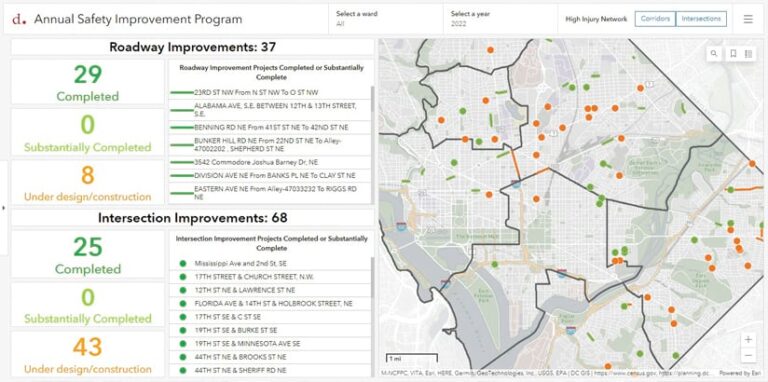Click the 'Intersection Improvements: 68' heading
Viewport: 768px width, 382px height.
pos(192,218)
